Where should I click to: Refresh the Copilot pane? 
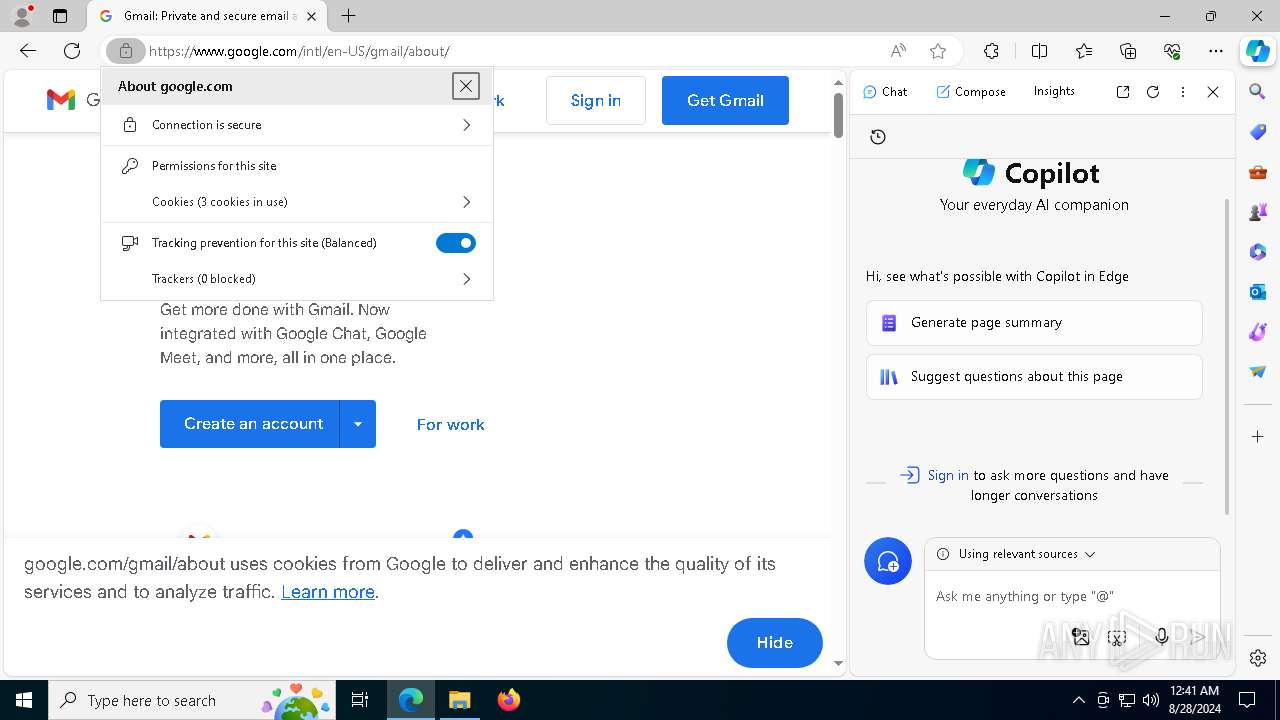coord(1153,92)
